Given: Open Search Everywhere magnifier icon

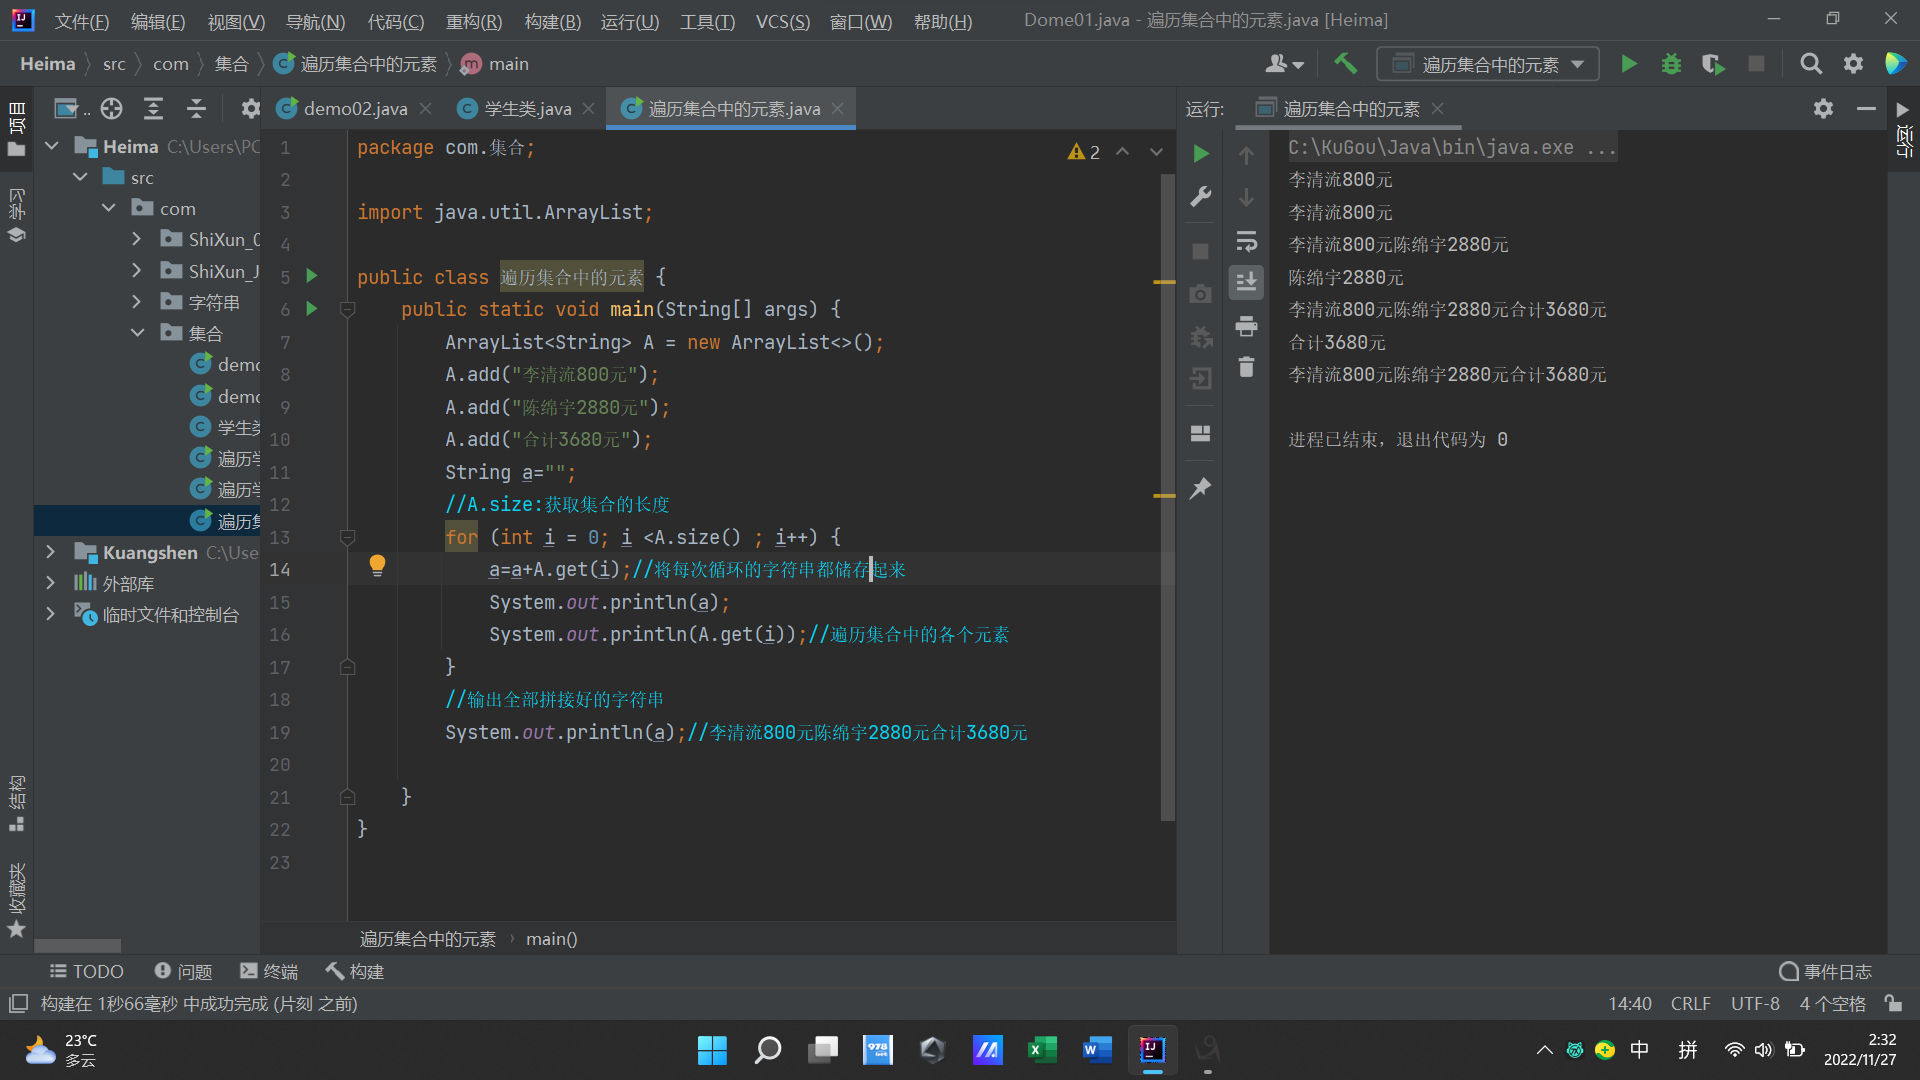Looking at the screenshot, I should 1810,64.
